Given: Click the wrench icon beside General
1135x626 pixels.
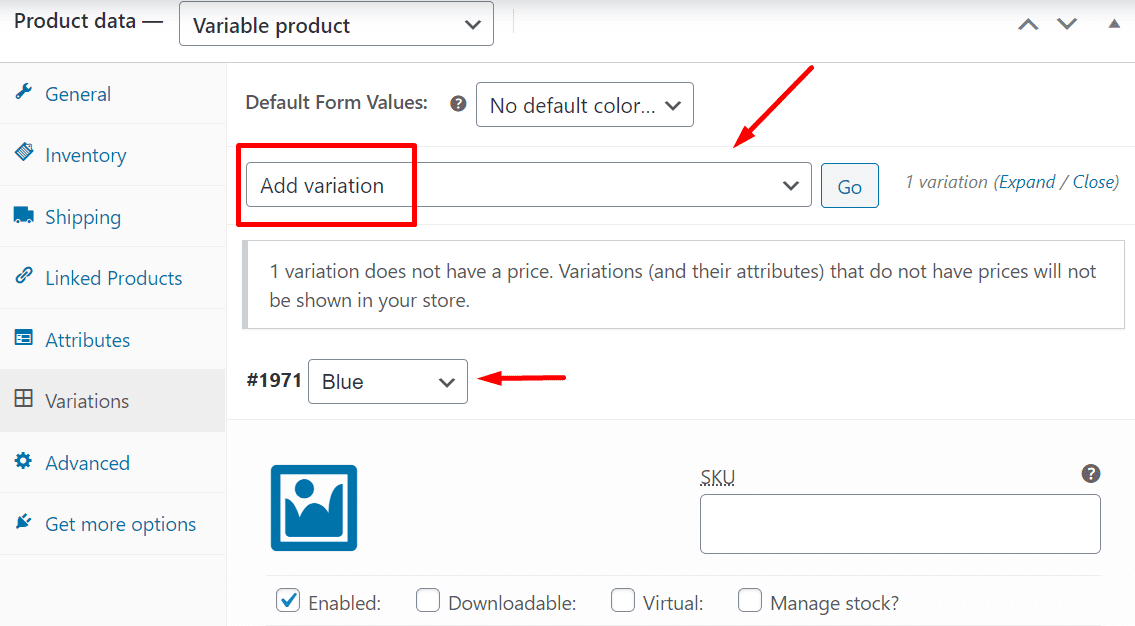Looking at the screenshot, I should point(23,92).
